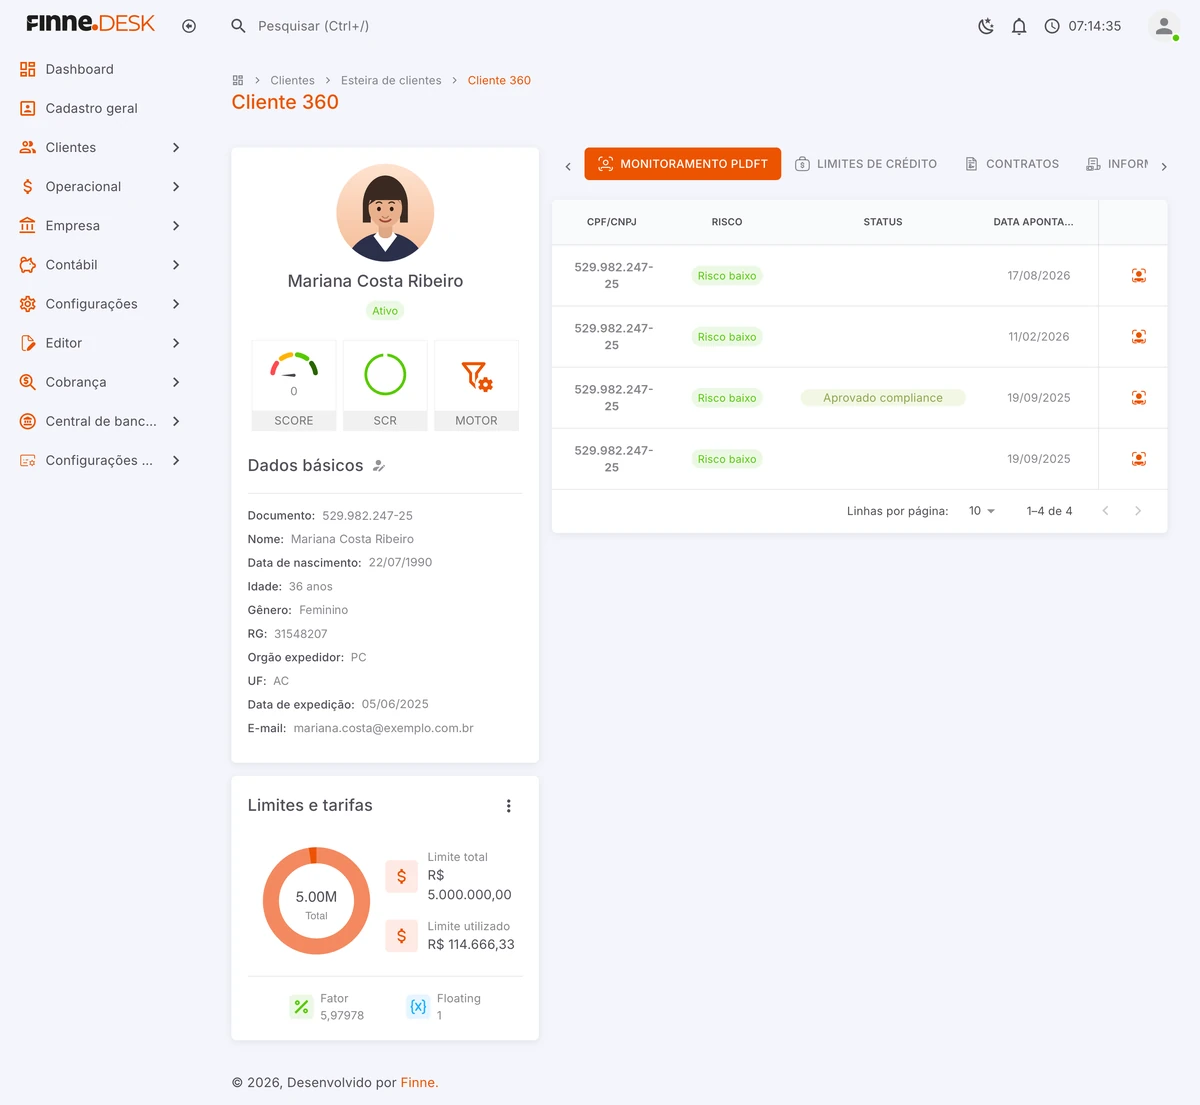Click the Configurações gear icon

28,303
